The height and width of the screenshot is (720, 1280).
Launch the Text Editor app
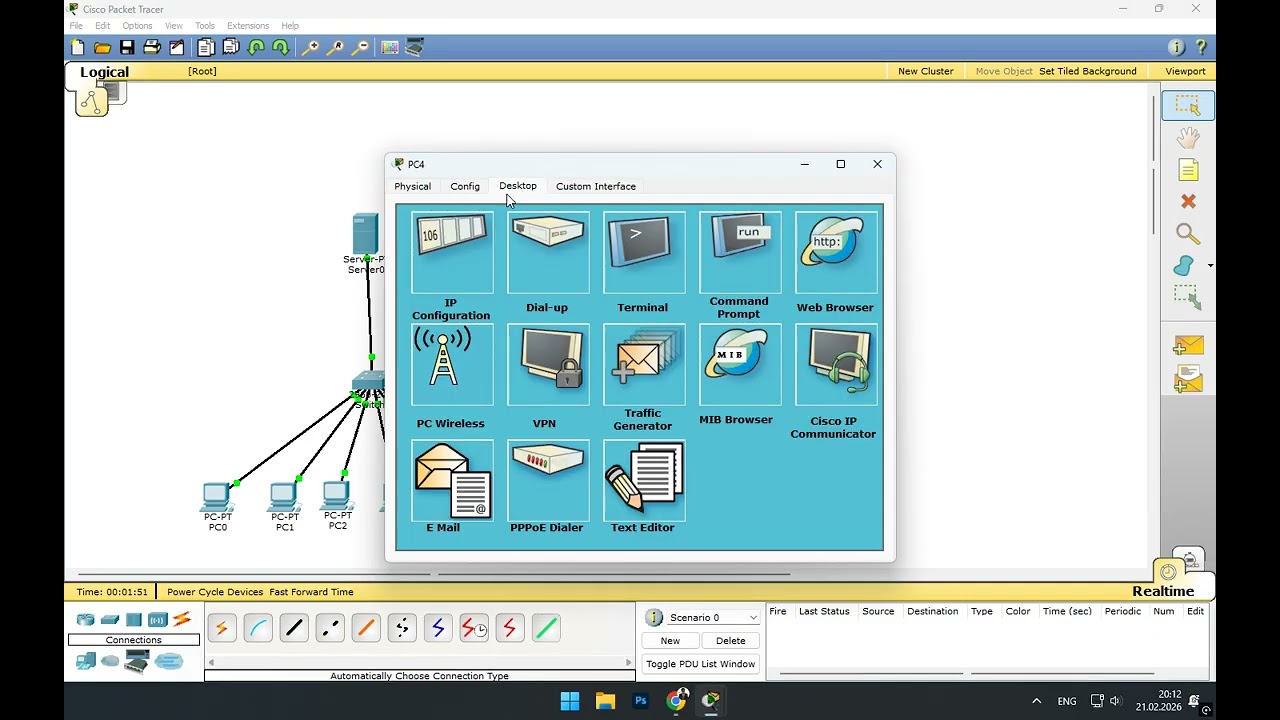click(644, 480)
